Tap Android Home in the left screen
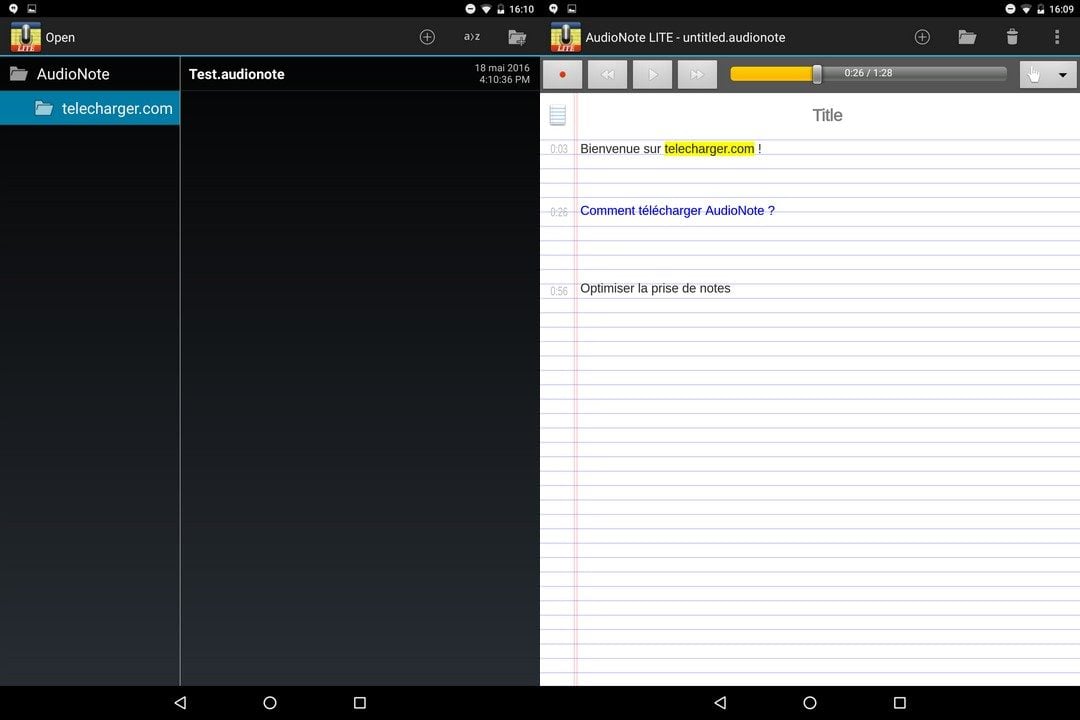This screenshot has width=1080, height=720. [270, 703]
